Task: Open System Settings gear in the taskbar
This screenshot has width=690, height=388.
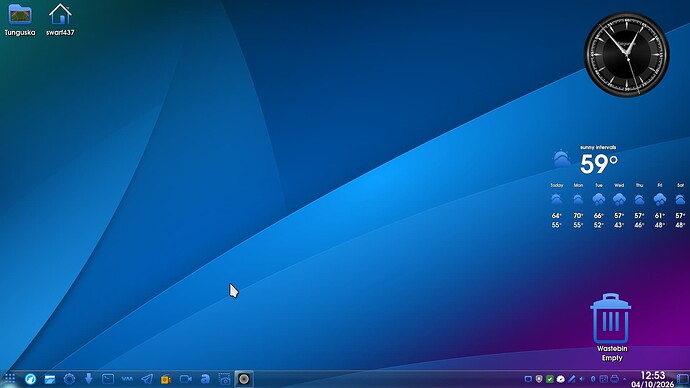Action: pyautogui.click(x=69, y=379)
